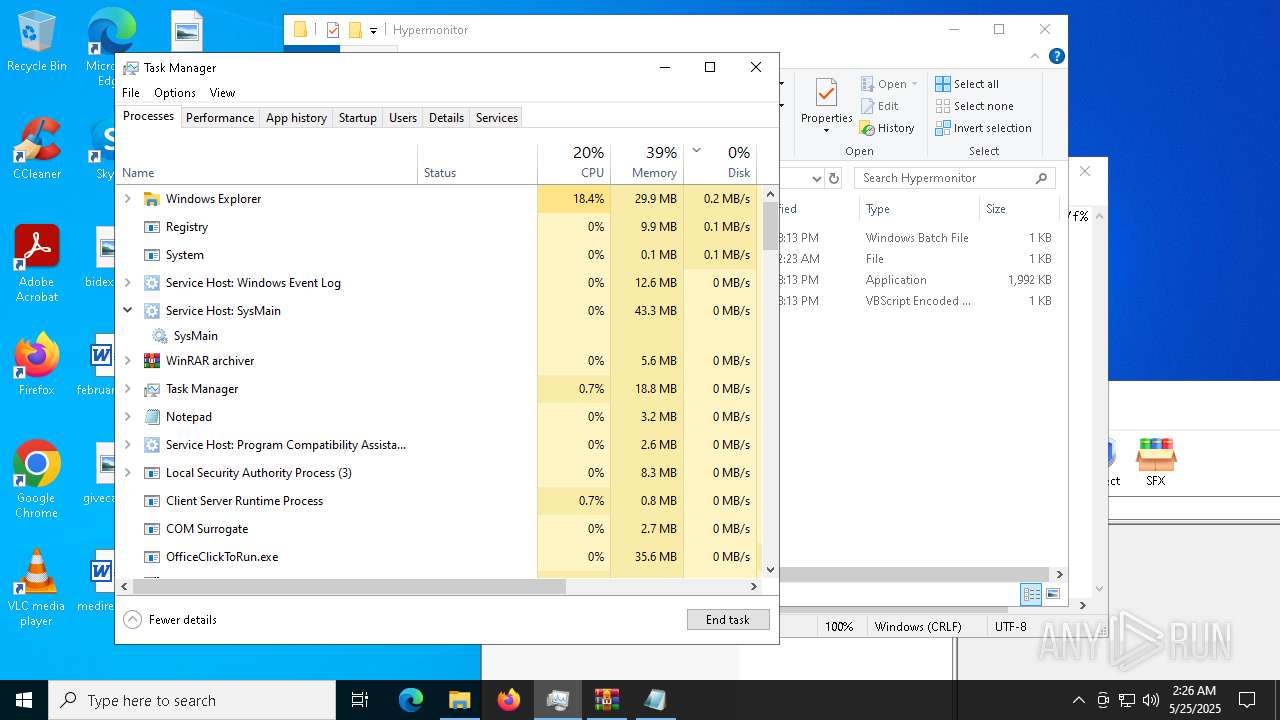This screenshot has width=1280, height=720.
Task: Switch to details view in Explorer status bar
Action: pos(1031,595)
